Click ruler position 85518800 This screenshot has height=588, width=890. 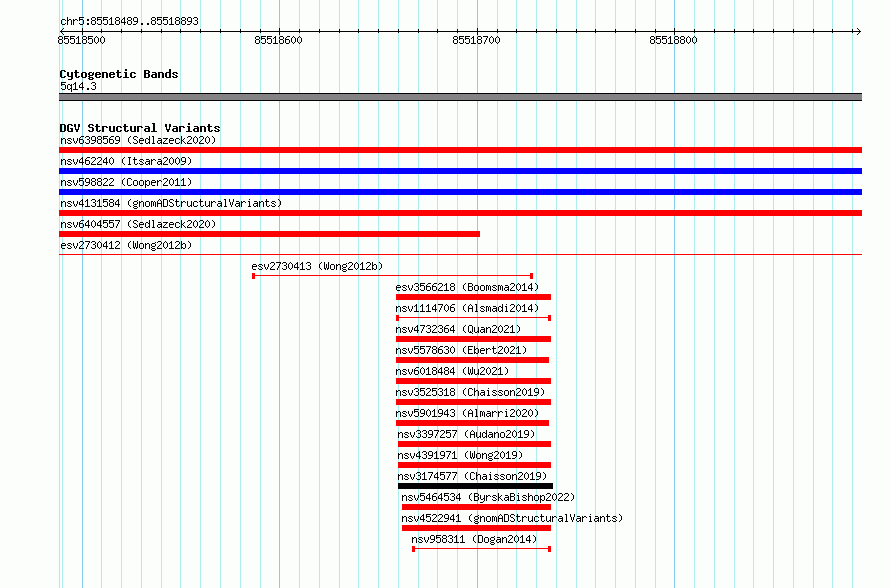point(673,40)
